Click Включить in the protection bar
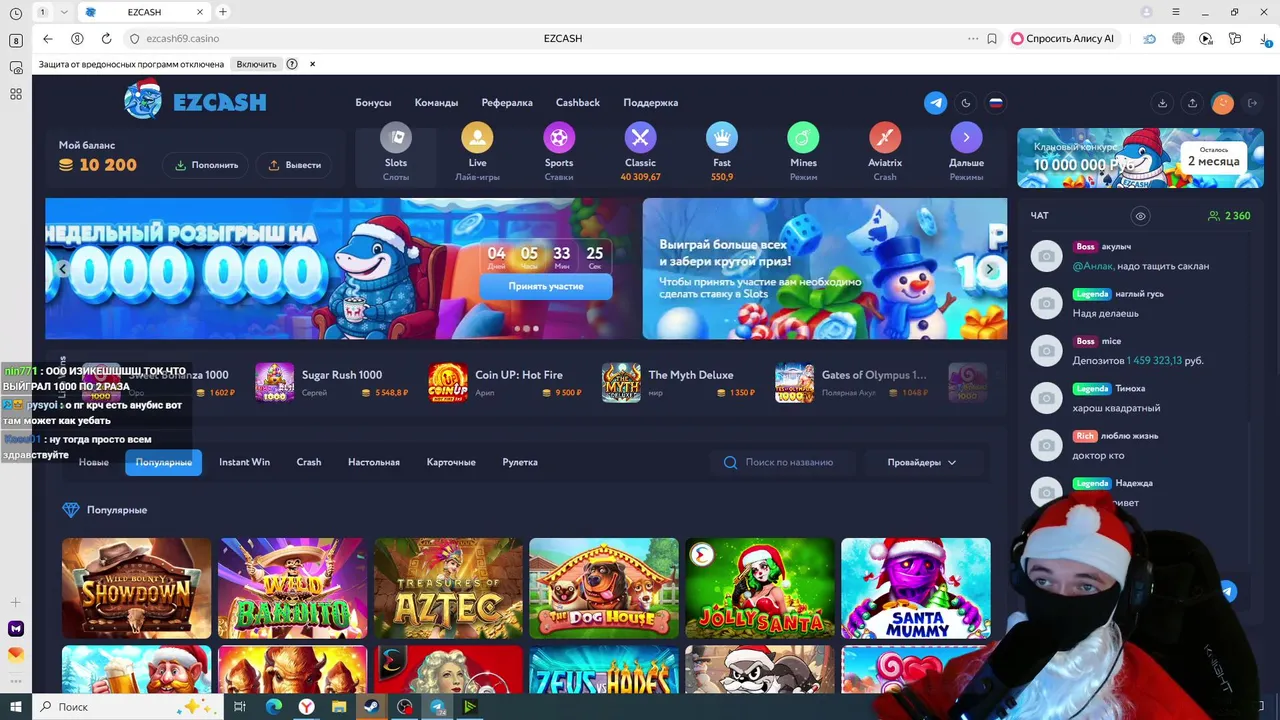This screenshot has height=720, width=1280. 256,64
